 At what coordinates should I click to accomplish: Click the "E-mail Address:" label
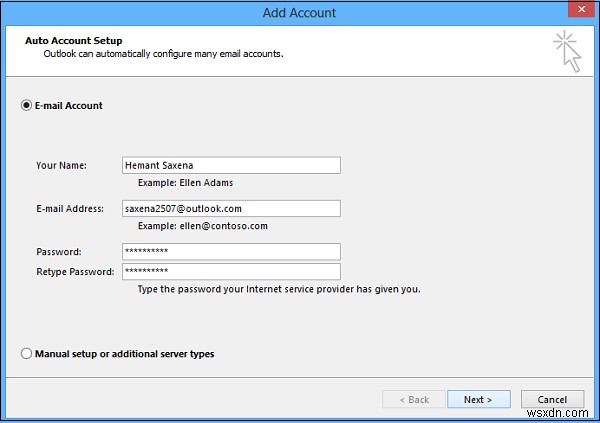pos(71,208)
